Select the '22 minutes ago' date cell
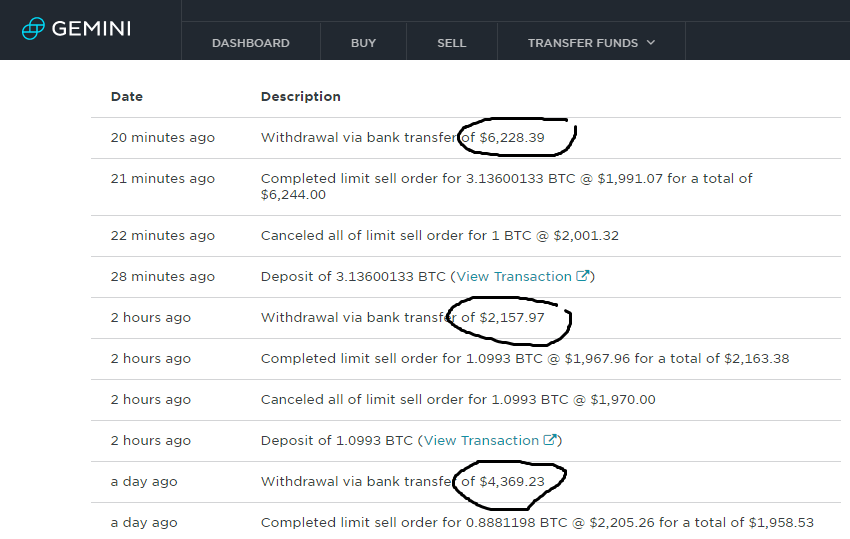This screenshot has width=850, height=539. pyautogui.click(x=163, y=236)
